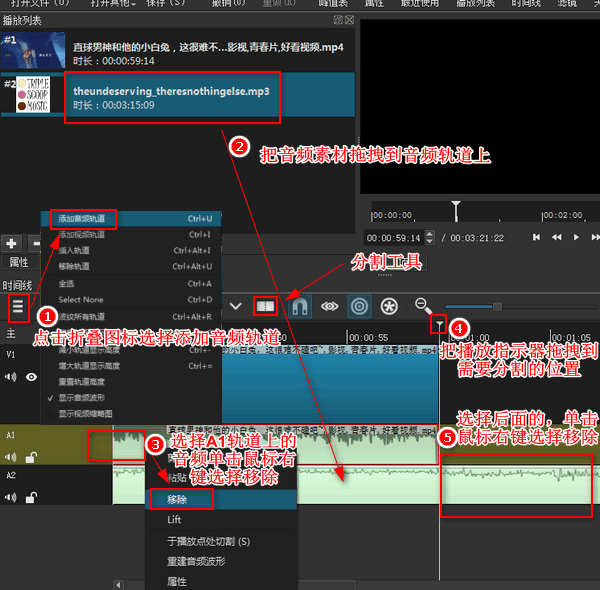Open the timeline hamburger menu
This screenshot has width=600, height=590.
coord(18,307)
